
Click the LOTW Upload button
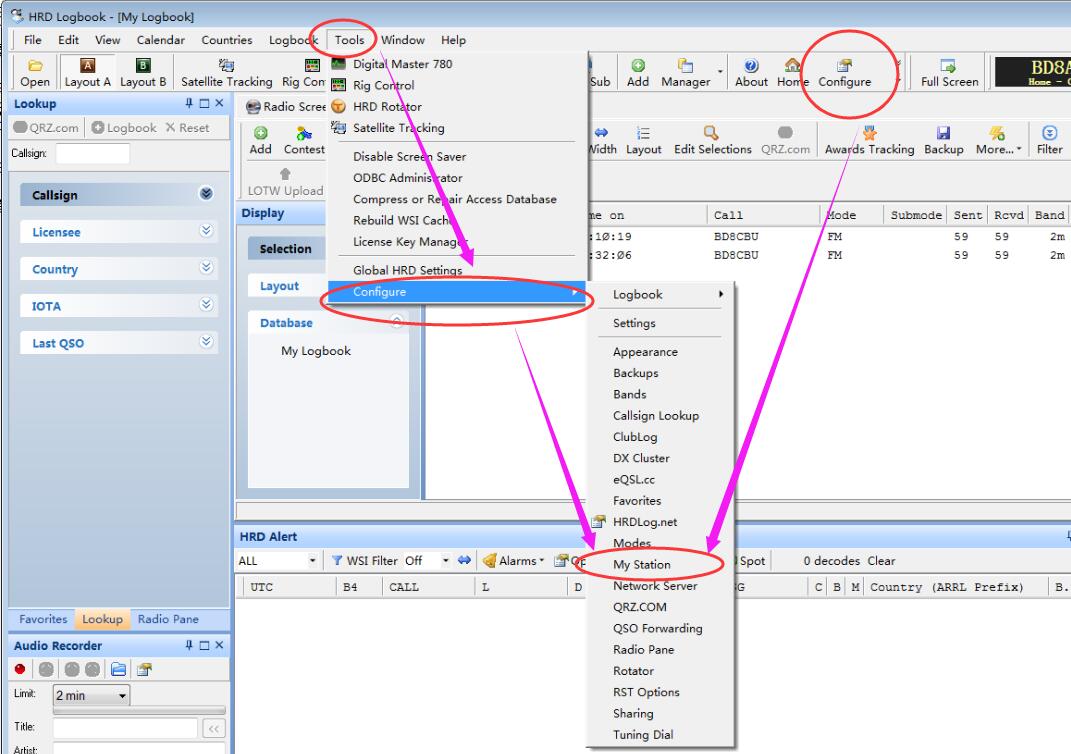click(286, 182)
